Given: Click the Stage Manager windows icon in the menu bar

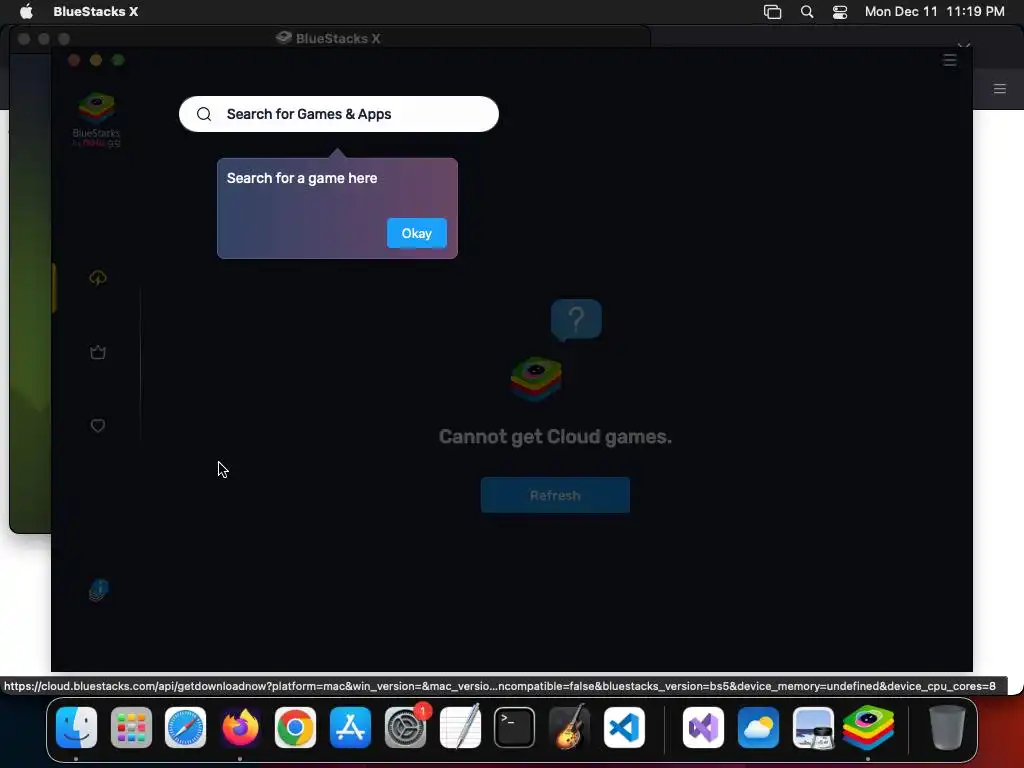Looking at the screenshot, I should 773,12.
